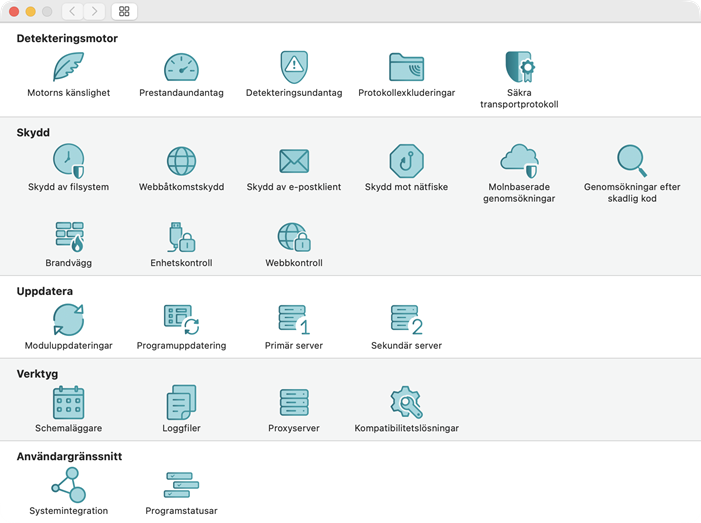Open Prestandaundantag gauge icon
Image resolution: width=701 pixels, height=523 pixels.
(181, 67)
